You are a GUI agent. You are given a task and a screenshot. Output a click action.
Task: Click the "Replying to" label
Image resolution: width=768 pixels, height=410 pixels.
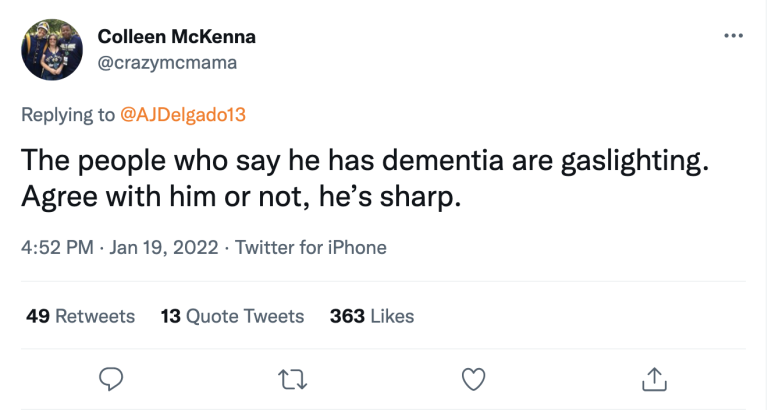(x=68, y=114)
